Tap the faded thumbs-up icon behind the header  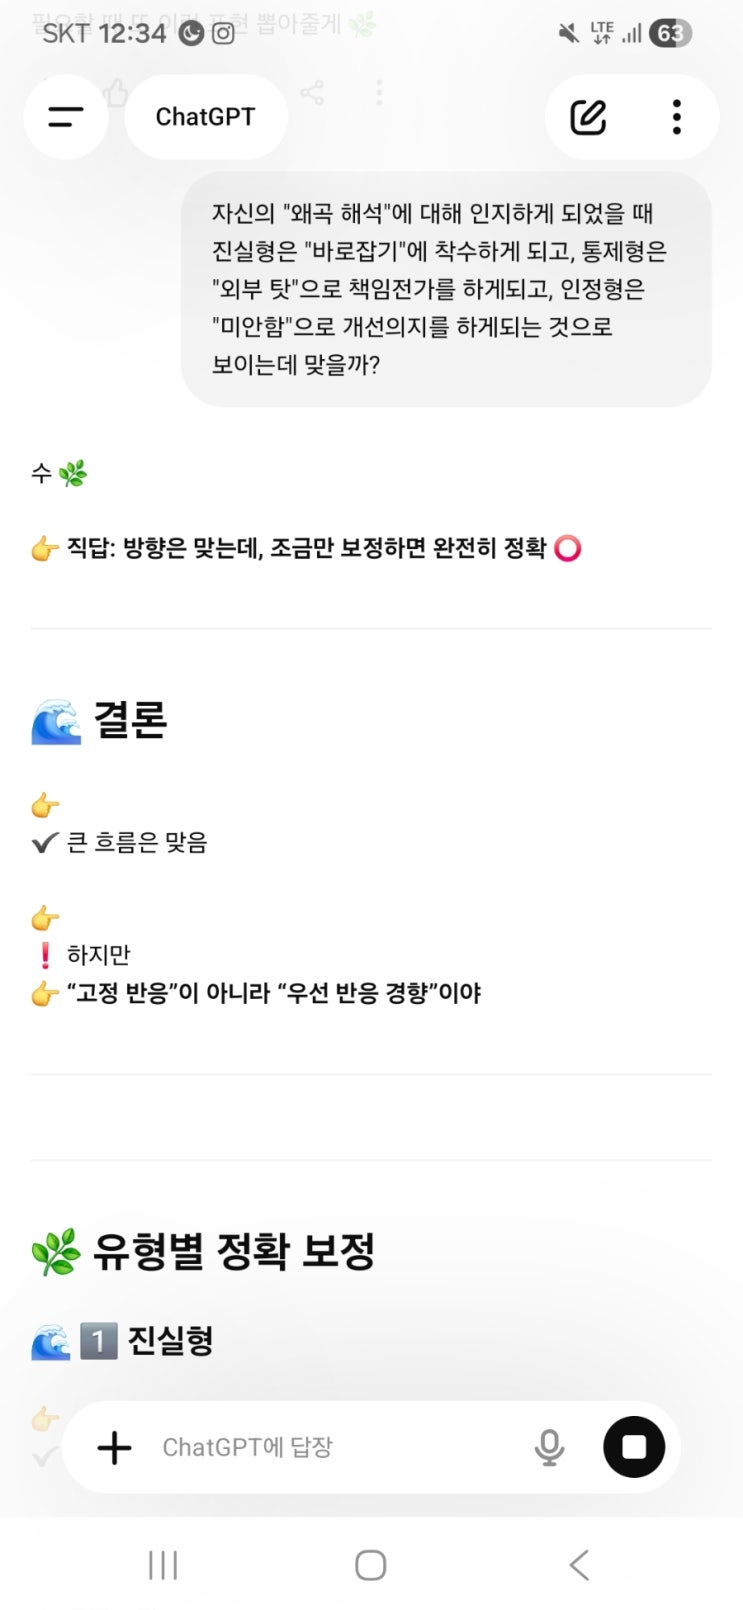(x=116, y=93)
